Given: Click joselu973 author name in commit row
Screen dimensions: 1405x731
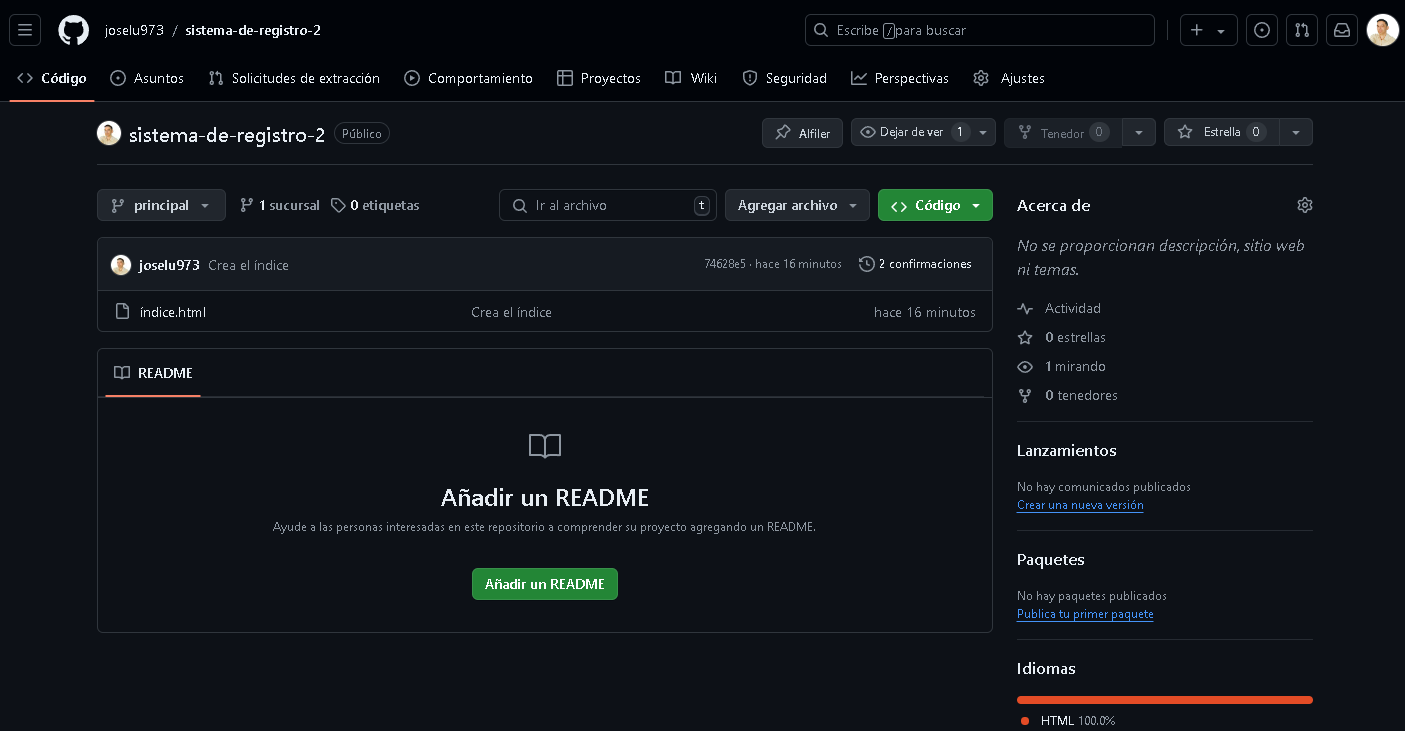Looking at the screenshot, I should point(169,265).
